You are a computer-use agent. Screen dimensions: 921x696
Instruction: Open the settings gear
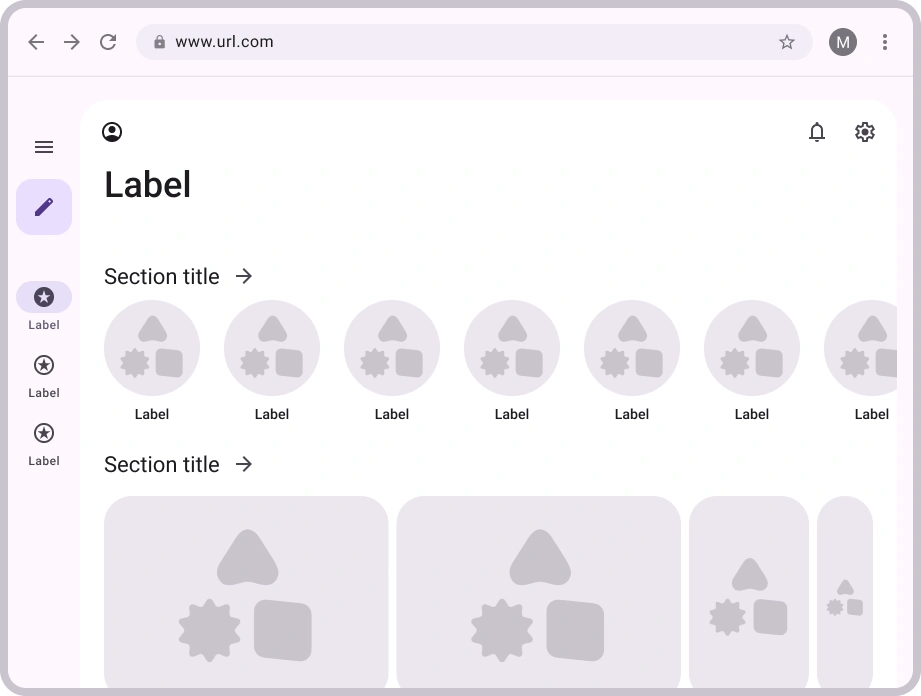pyautogui.click(x=865, y=132)
